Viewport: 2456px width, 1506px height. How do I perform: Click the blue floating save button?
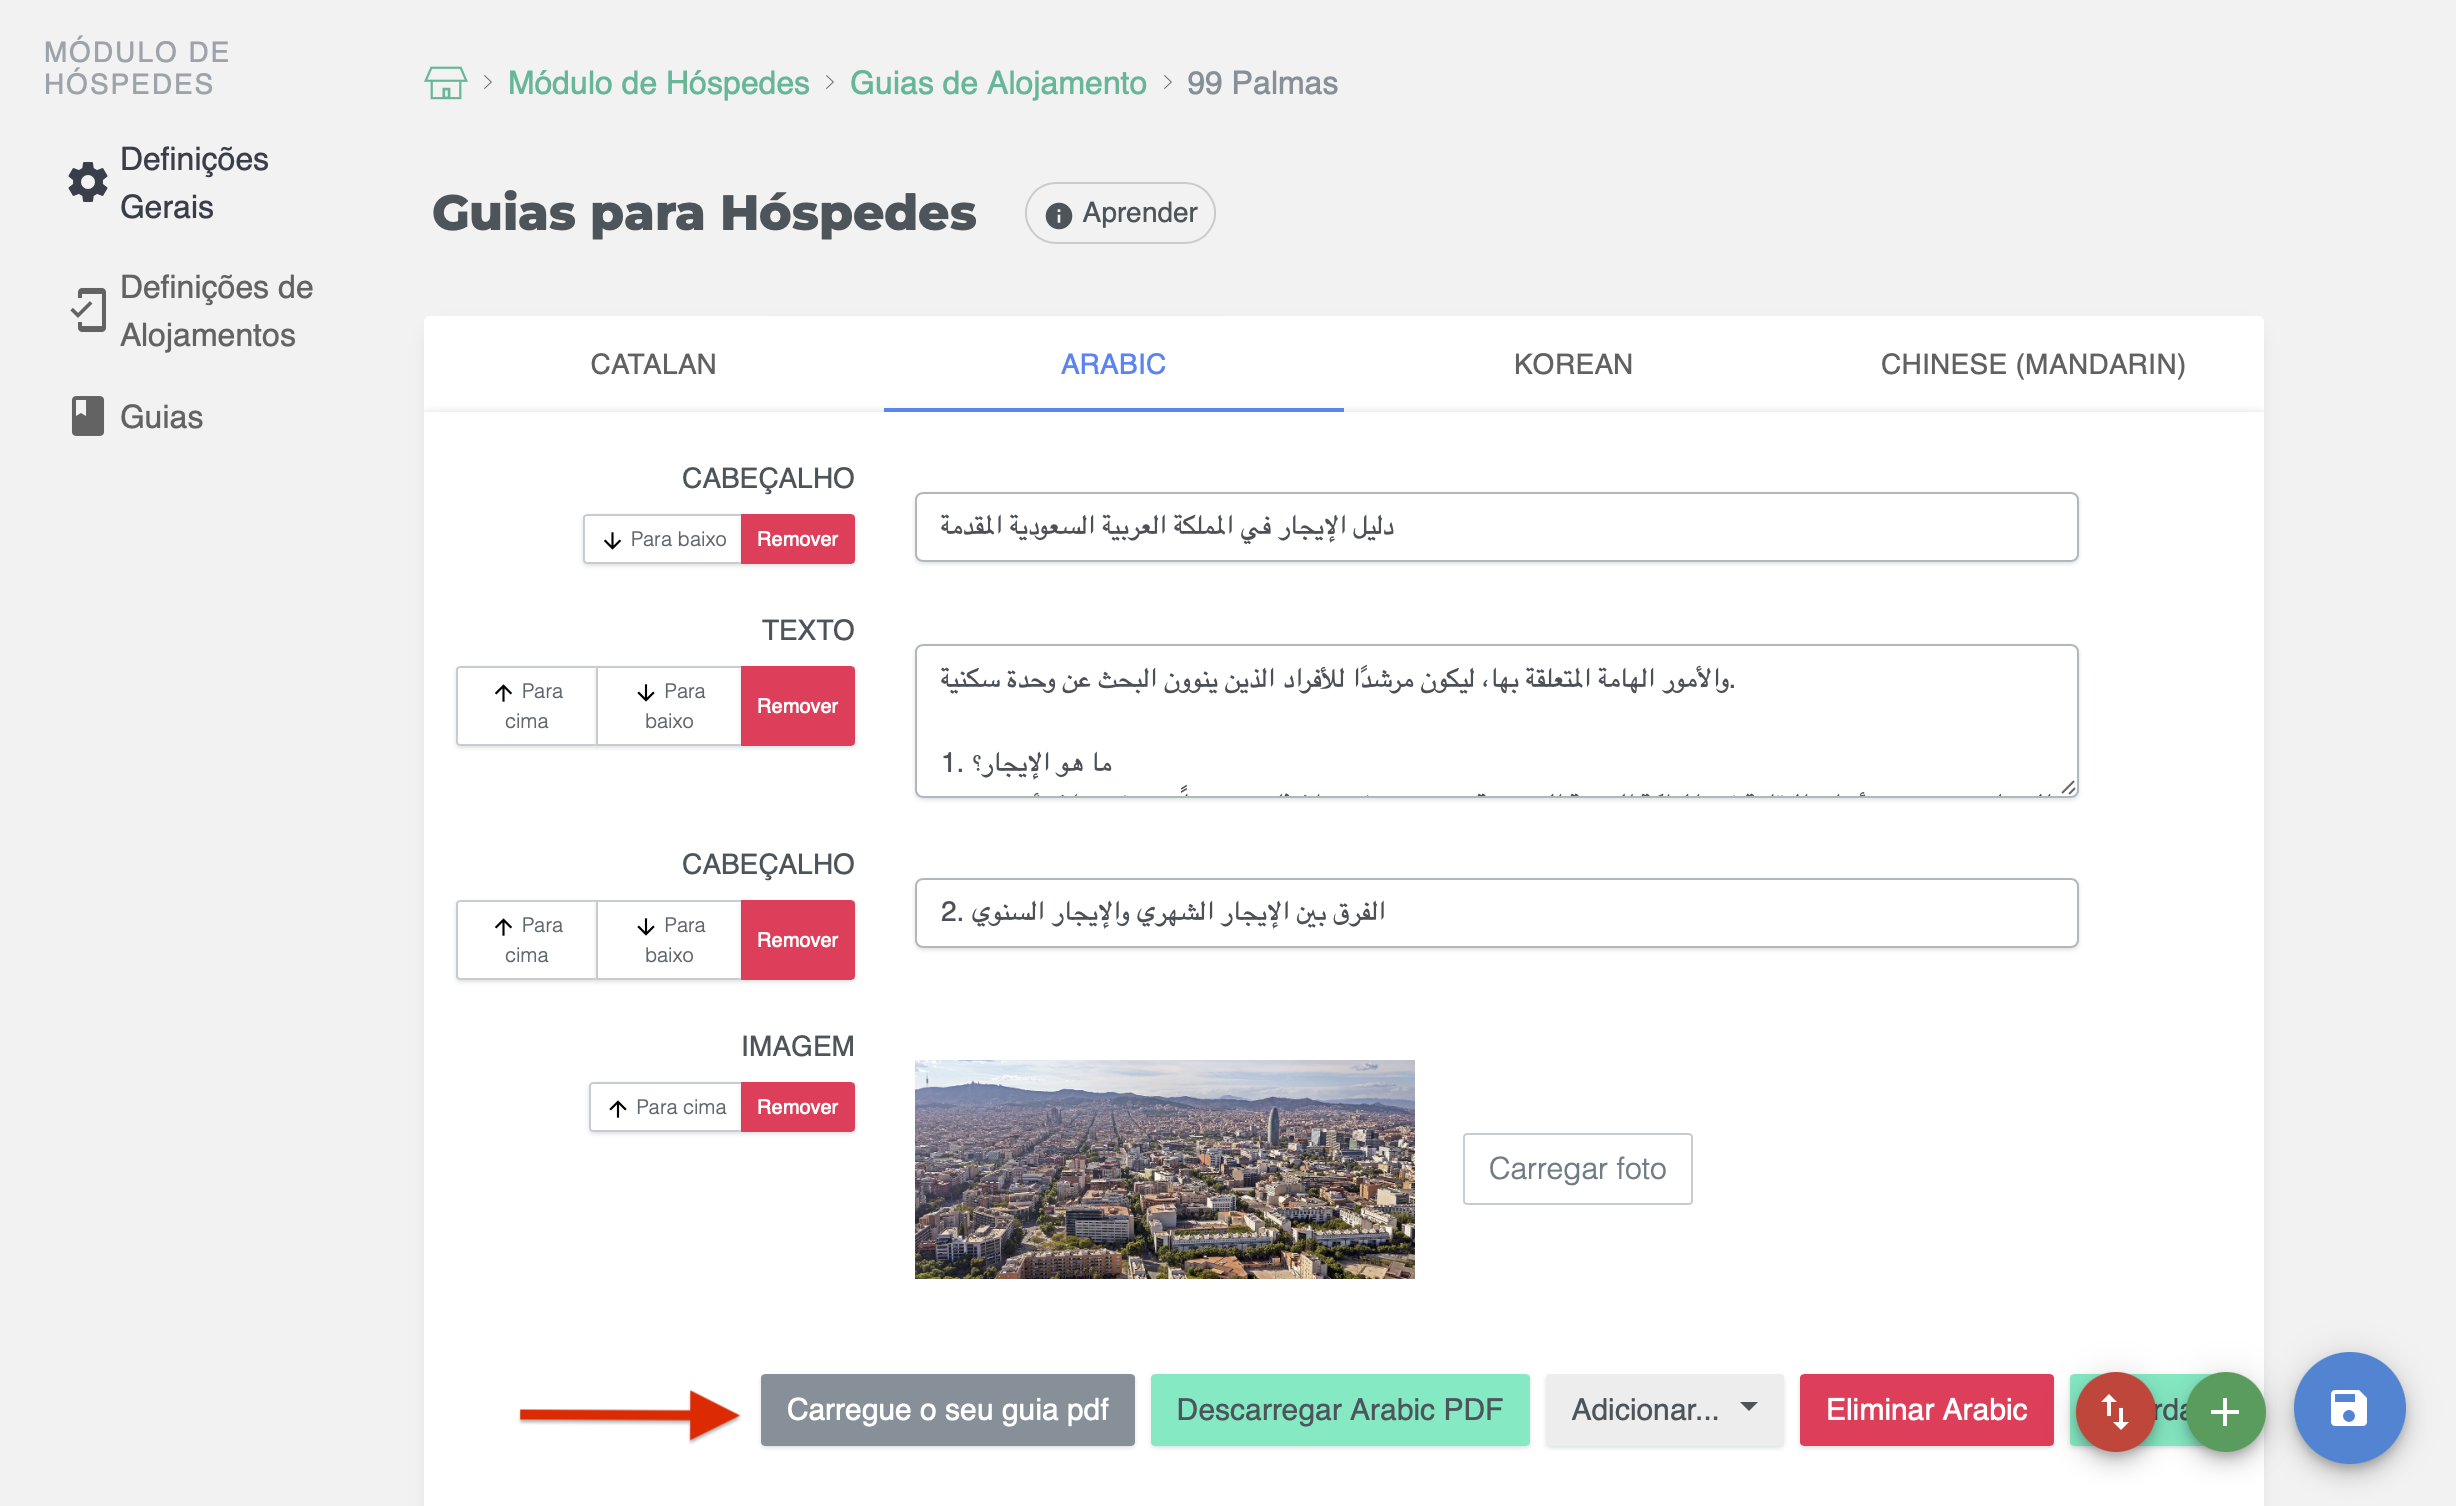coord(2348,1408)
